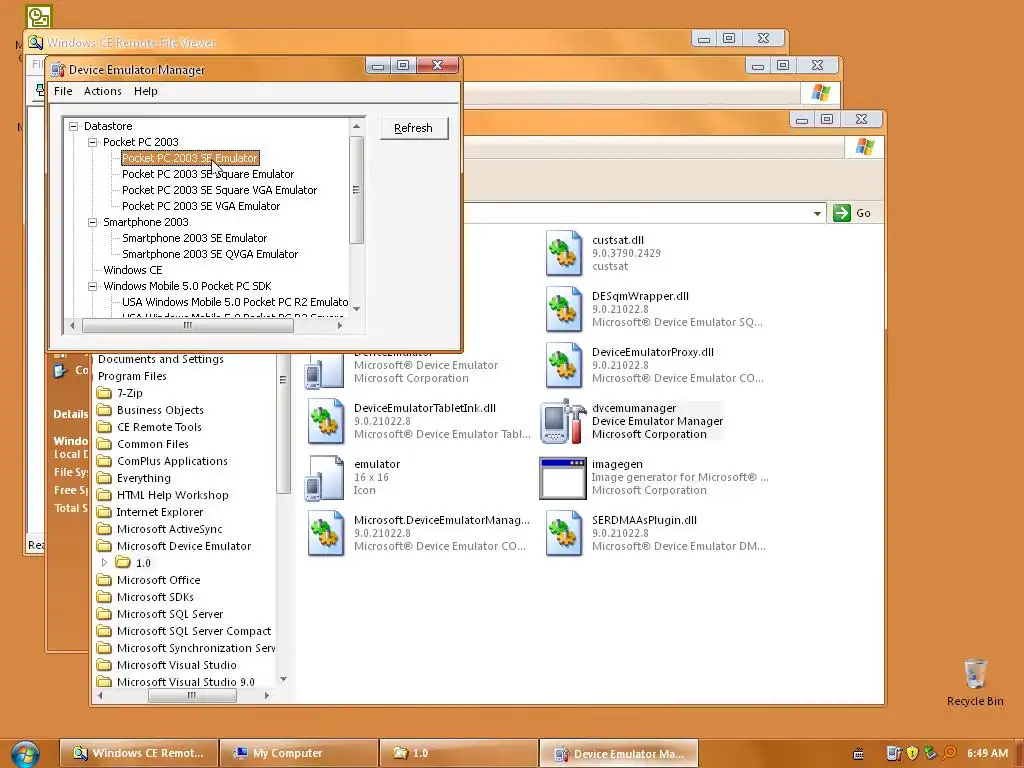Click the Microsoft.DeviceEmulatorManag... dll icon
The width and height of the screenshot is (1024, 768).
326,534
